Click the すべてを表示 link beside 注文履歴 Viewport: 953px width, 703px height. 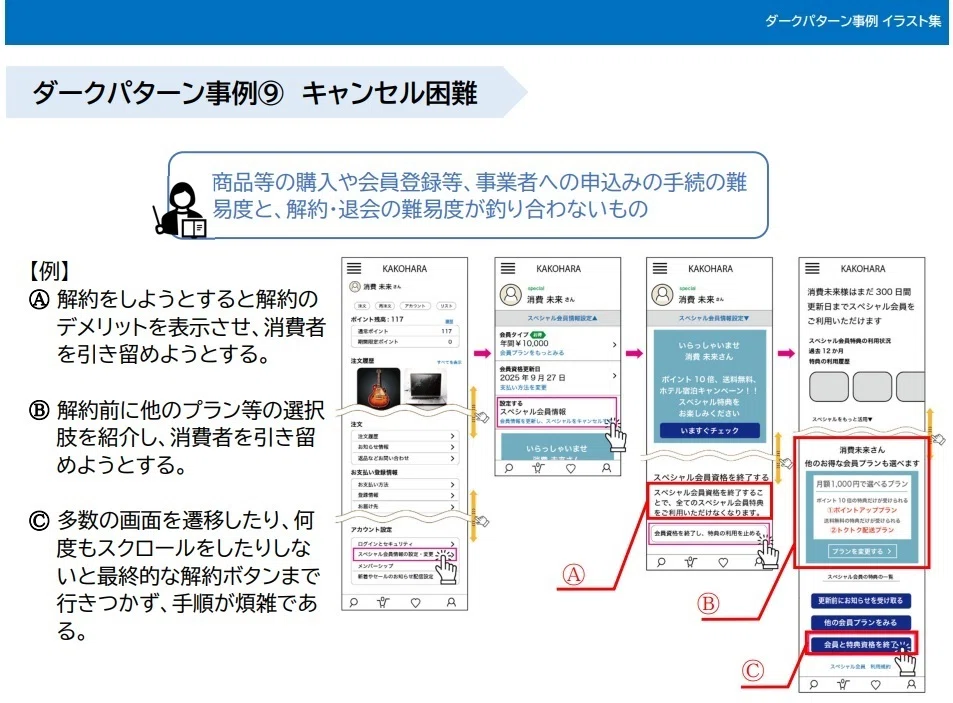click(449, 362)
